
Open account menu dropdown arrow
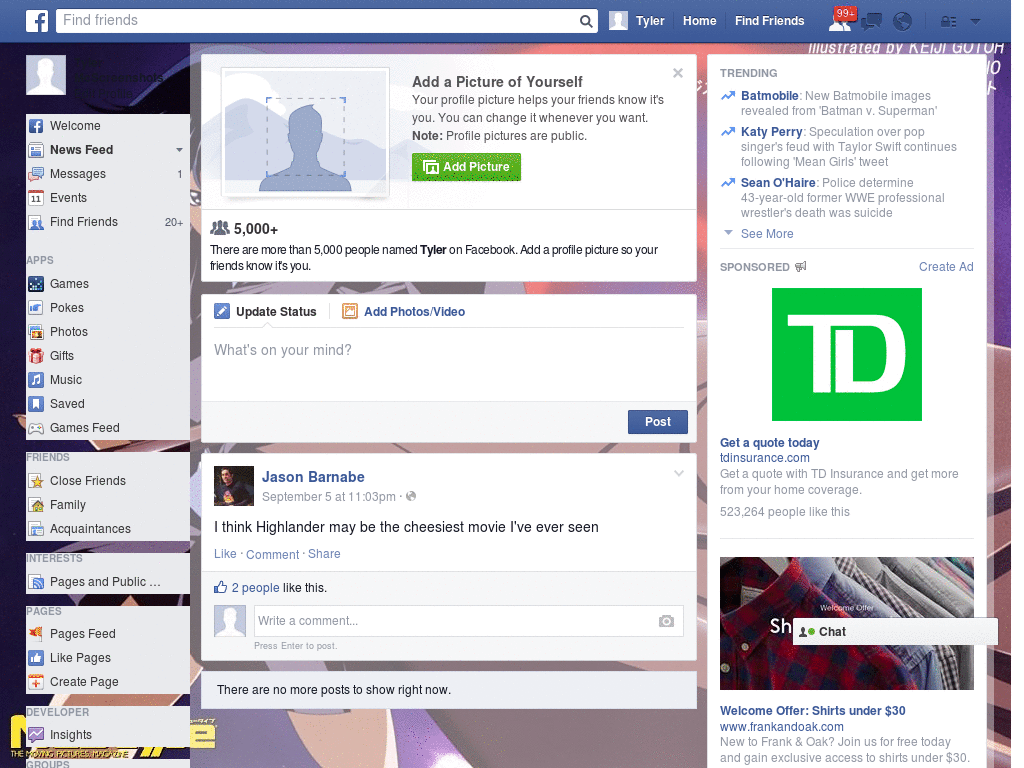pos(975,22)
